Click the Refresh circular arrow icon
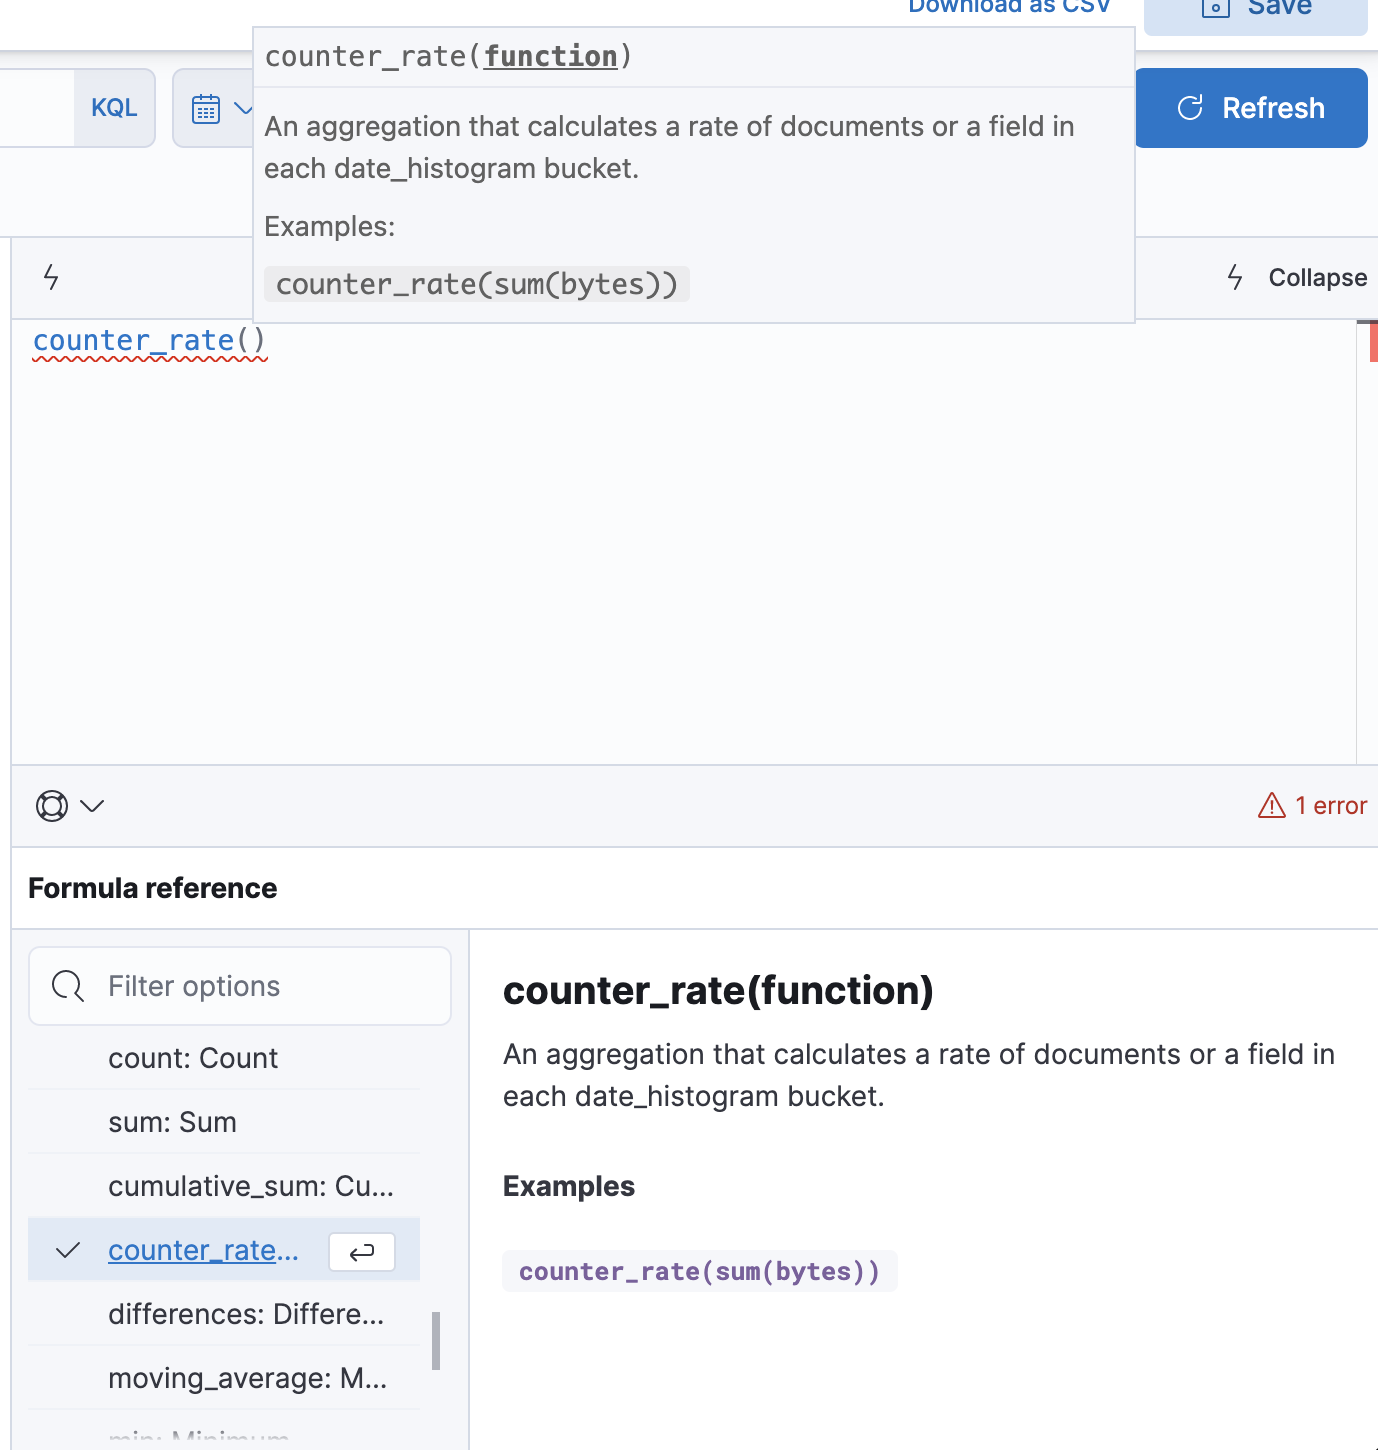Image resolution: width=1378 pixels, height=1450 pixels. pyautogui.click(x=1190, y=108)
